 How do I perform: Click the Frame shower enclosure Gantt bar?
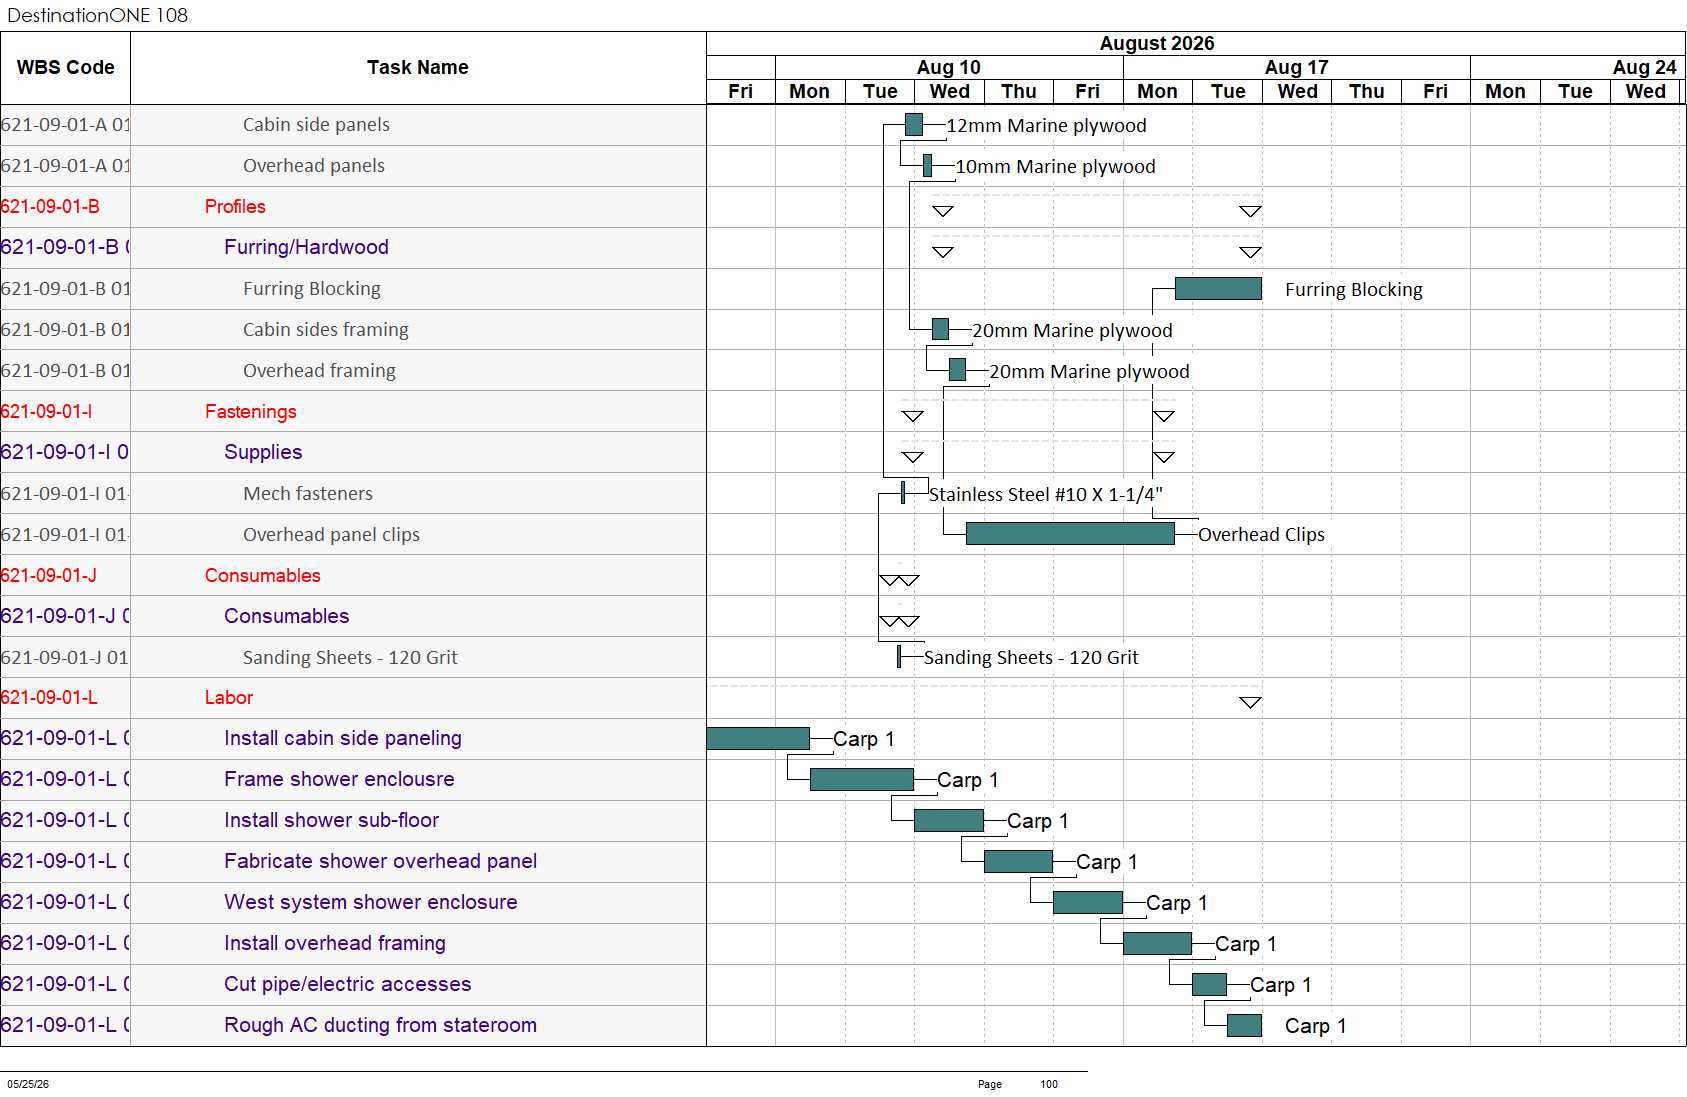click(x=862, y=779)
